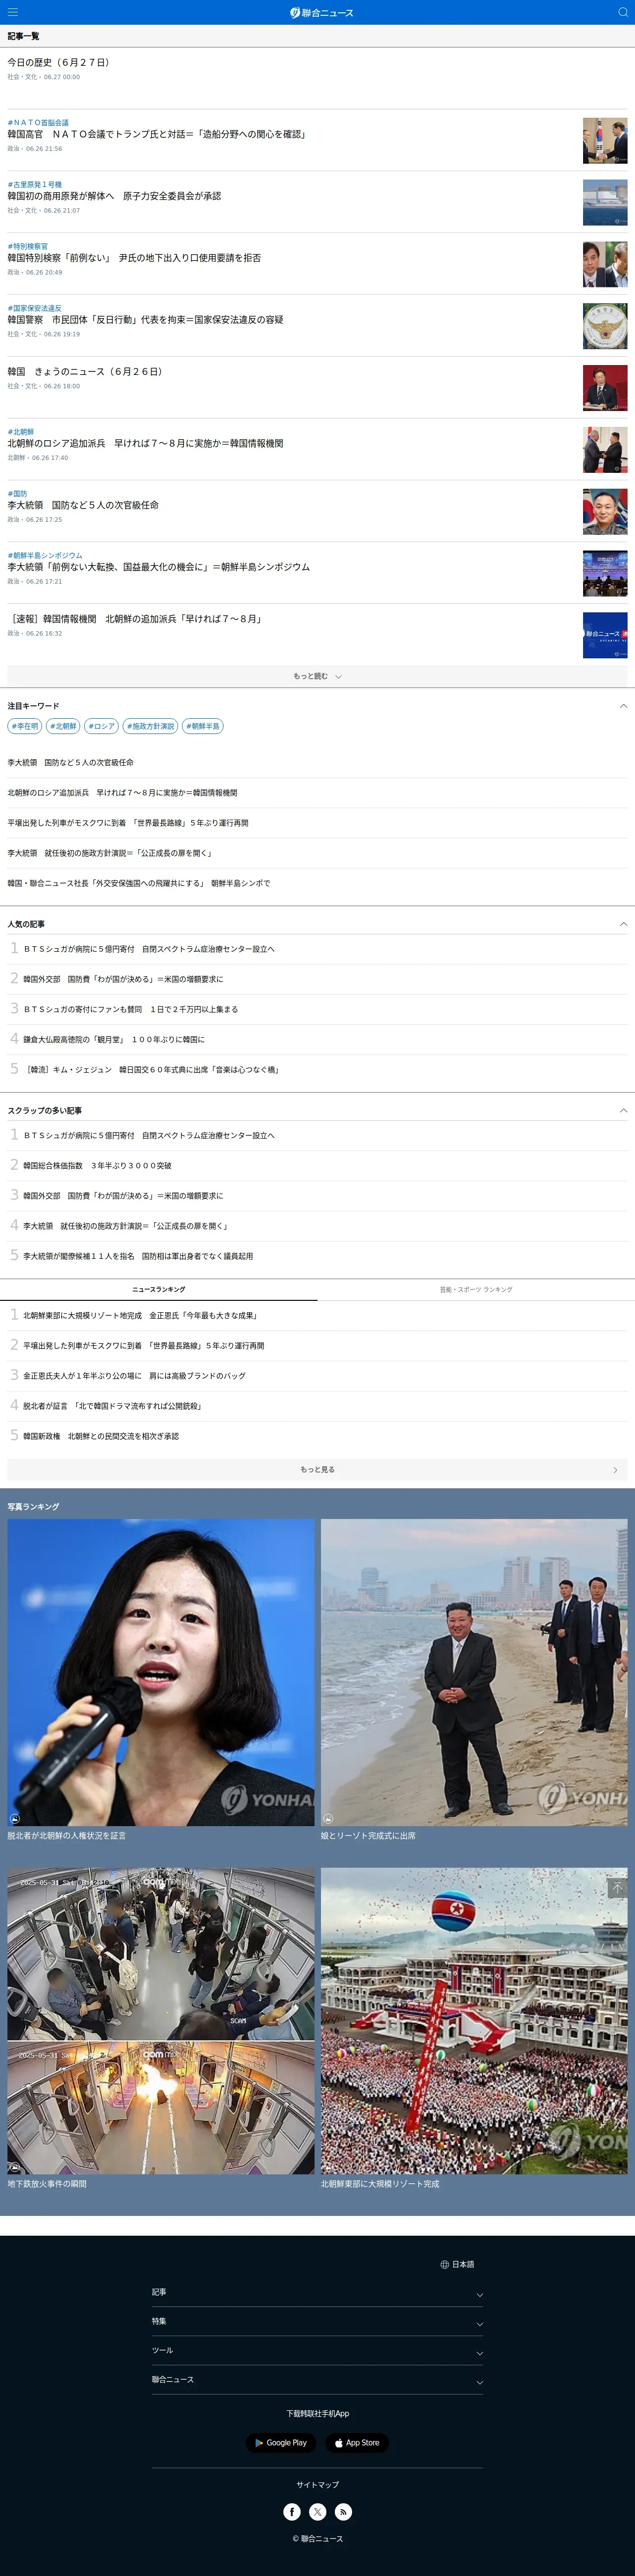Click #NATO首脳会議 hashtag label
Image resolution: width=635 pixels, height=2576 pixels.
(x=38, y=122)
